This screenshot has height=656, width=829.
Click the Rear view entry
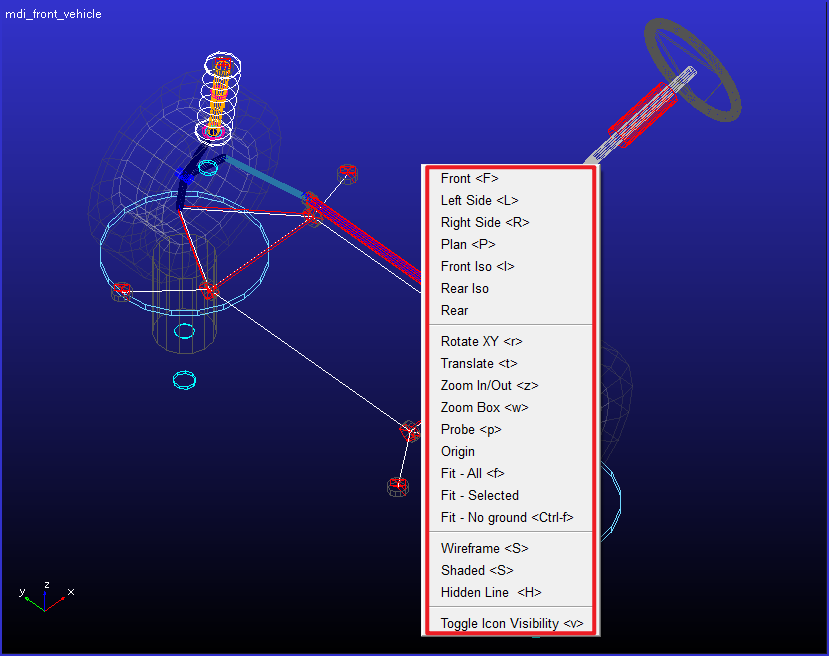(x=511, y=311)
